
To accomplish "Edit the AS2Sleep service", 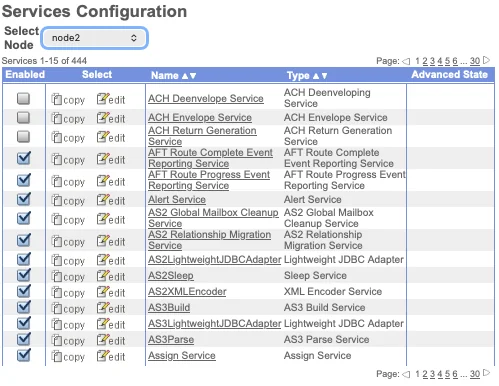I will click(x=111, y=276).
